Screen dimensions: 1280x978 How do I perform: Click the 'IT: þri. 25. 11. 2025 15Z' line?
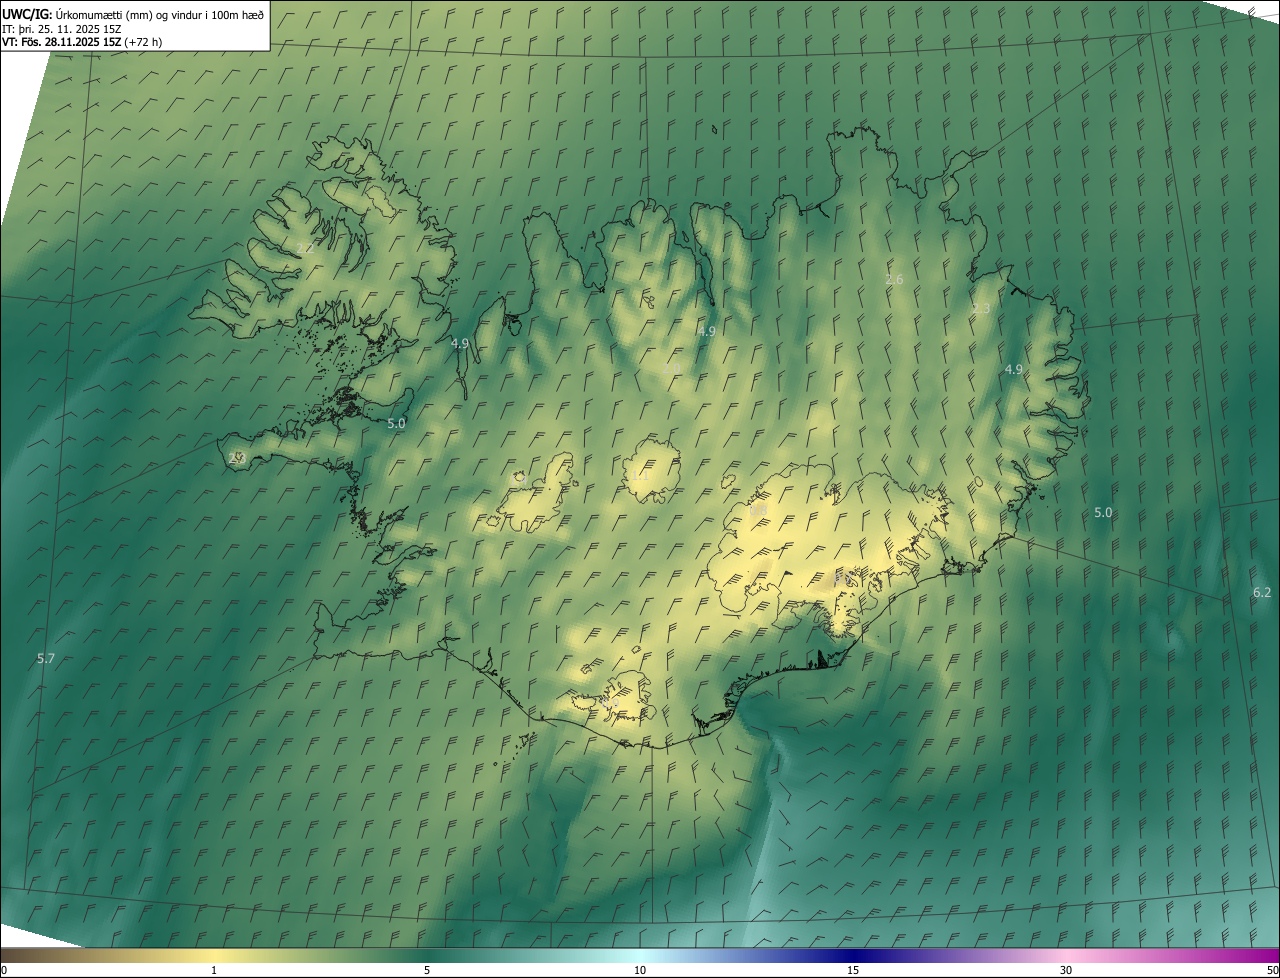[x=61, y=29]
